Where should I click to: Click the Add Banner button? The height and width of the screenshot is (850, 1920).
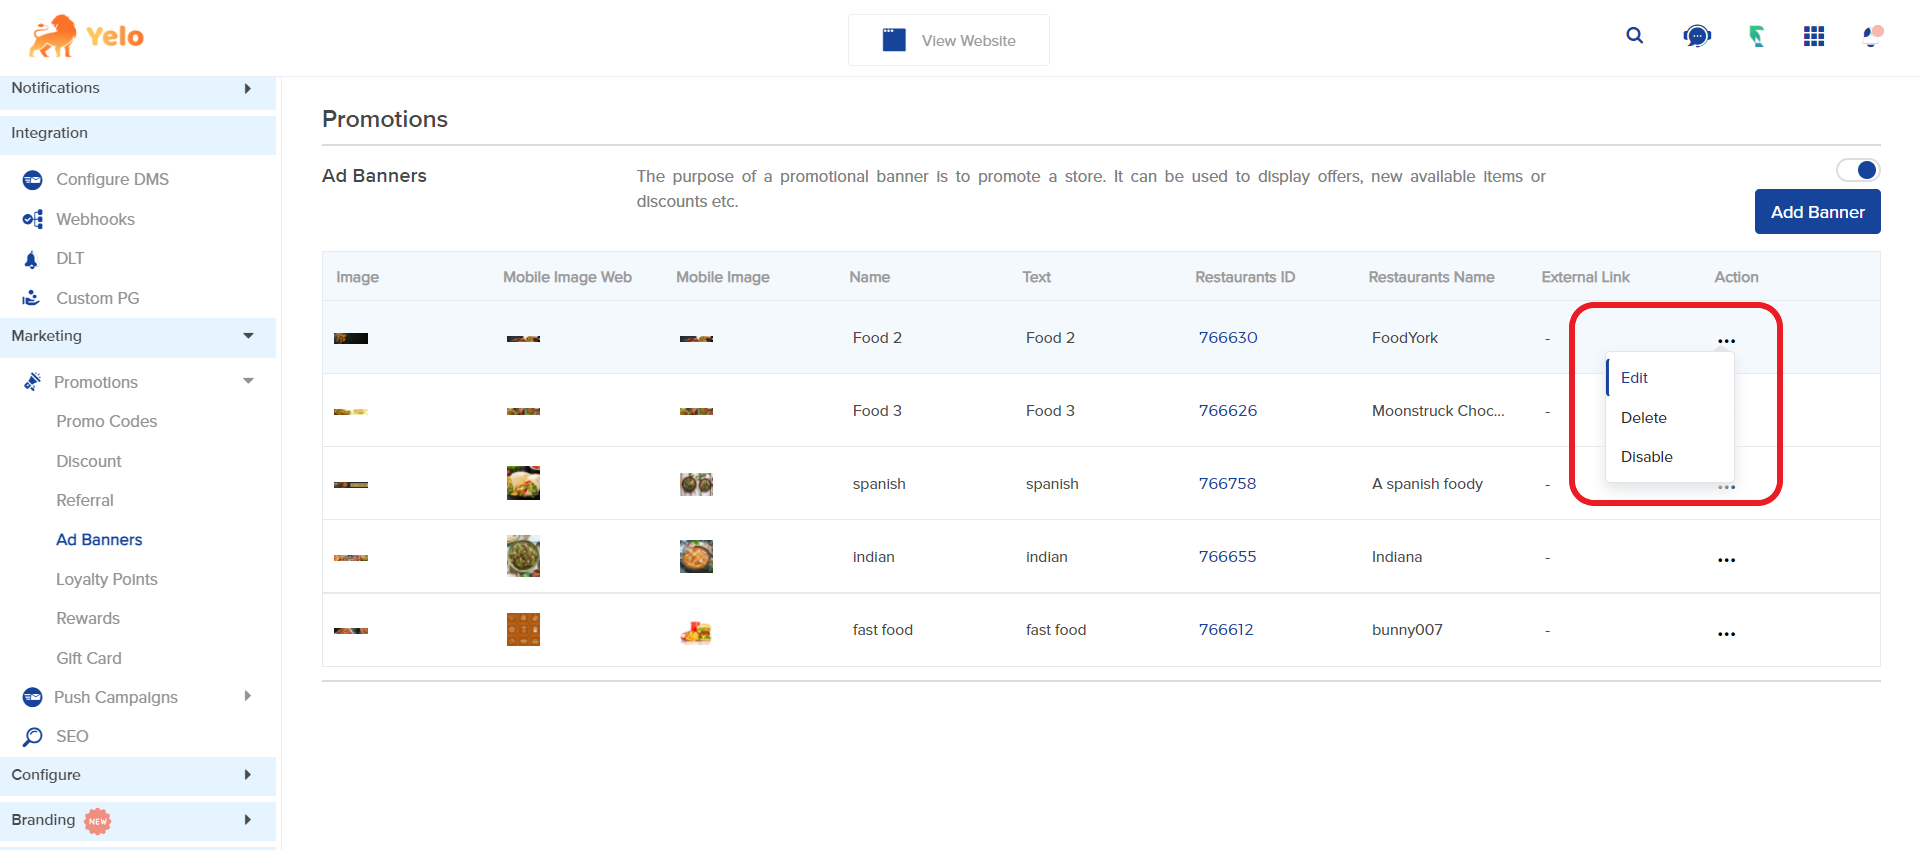point(1817,212)
